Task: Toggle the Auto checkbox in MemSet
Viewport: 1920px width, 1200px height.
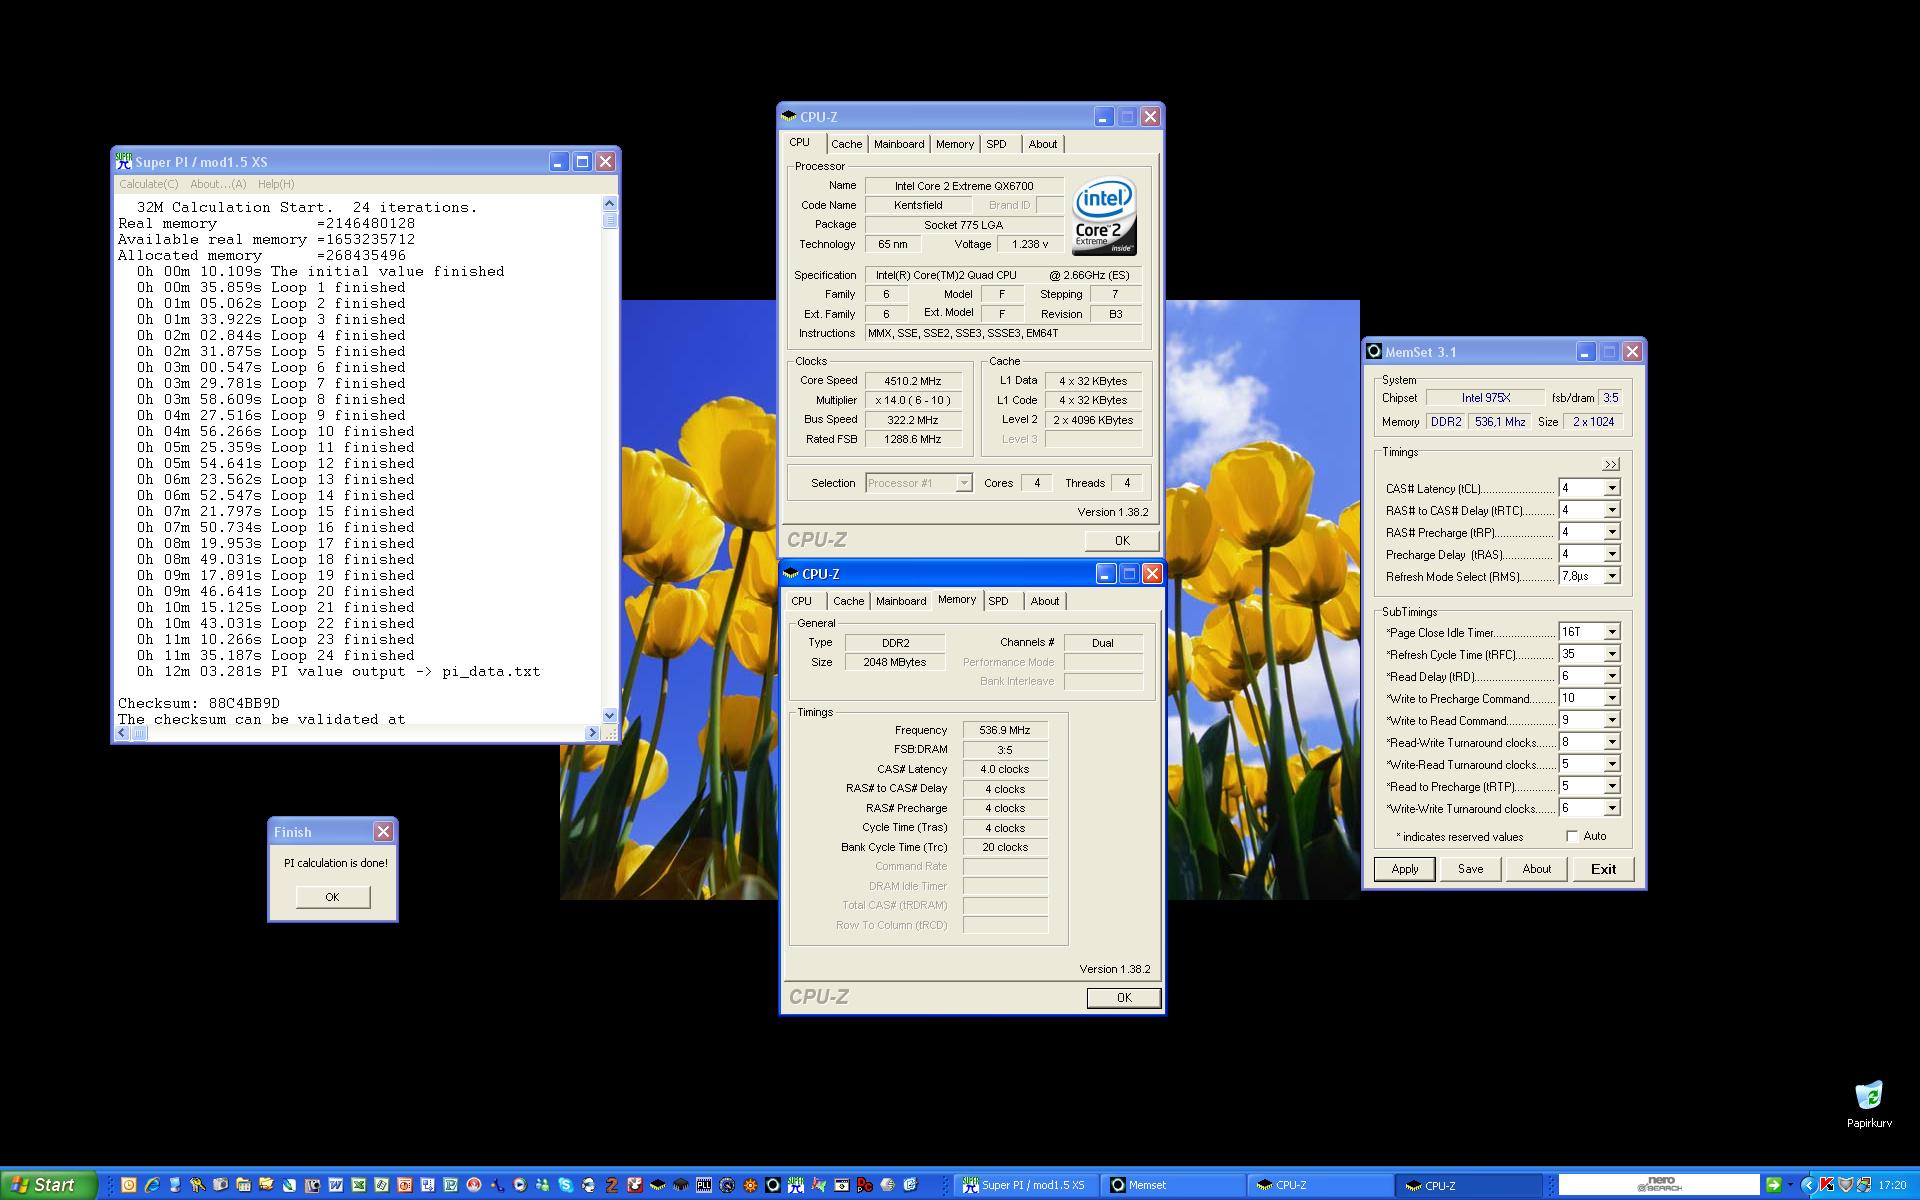Action: click(x=1572, y=836)
